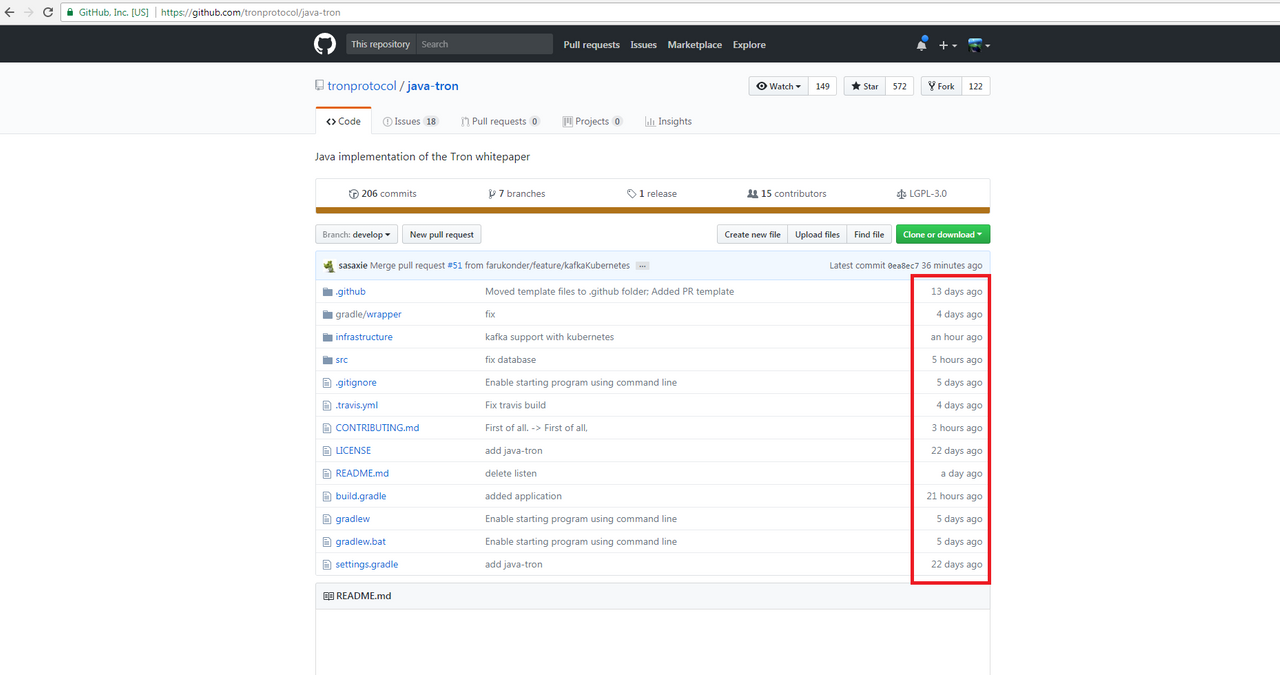Image resolution: width=1280 pixels, height=675 pixels.
Task: Open Marketplace in top navbar
Action: click(x=694, y=45)
